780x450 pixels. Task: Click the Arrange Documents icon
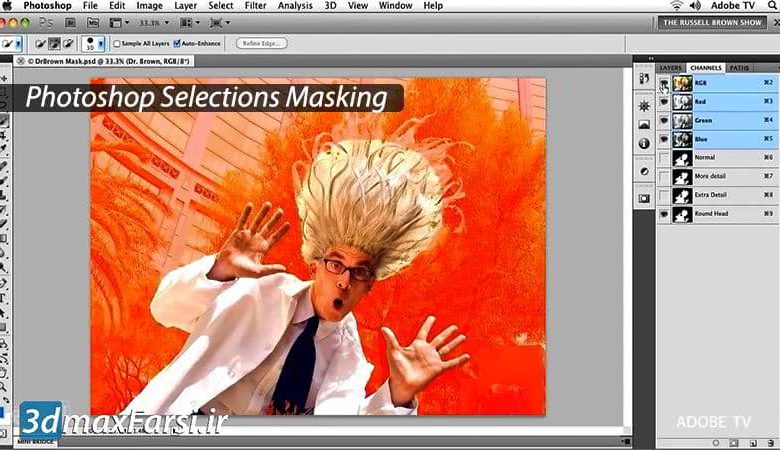(186, 23)
